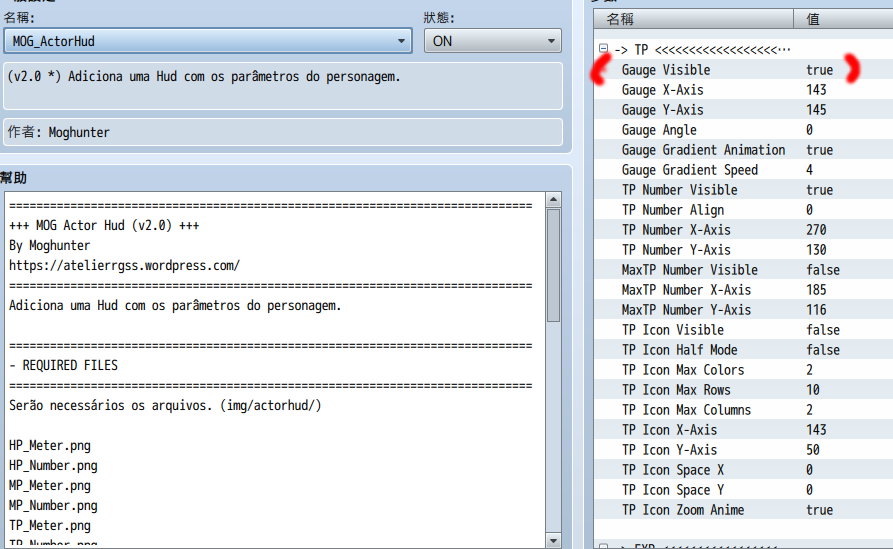The image size is (893, 549).
Task: Click the MaxTP Number X-Axis value 185
Action: point(816,290)
